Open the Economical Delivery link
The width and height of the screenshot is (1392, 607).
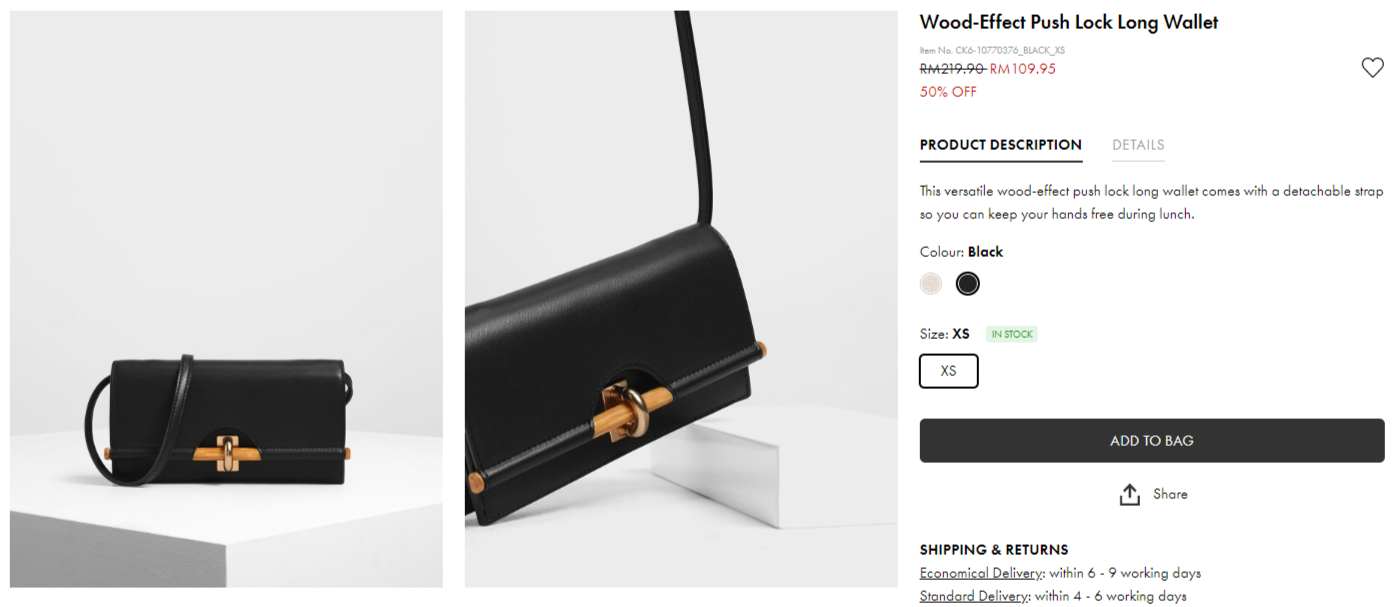981,573
